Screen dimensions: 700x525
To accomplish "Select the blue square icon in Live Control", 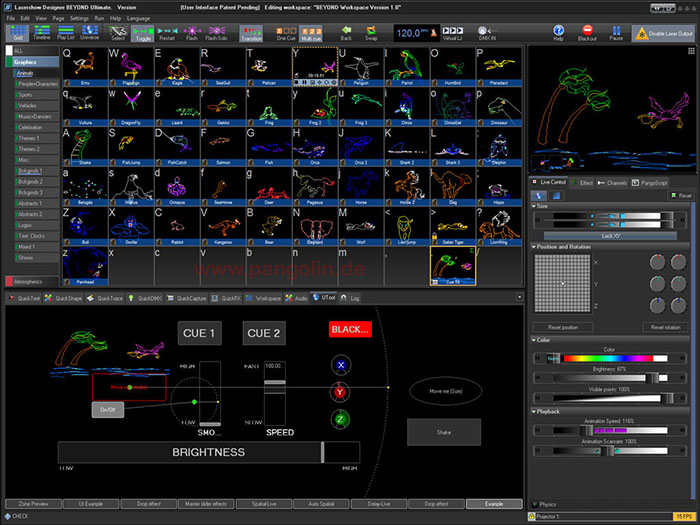I will [556, 196].
